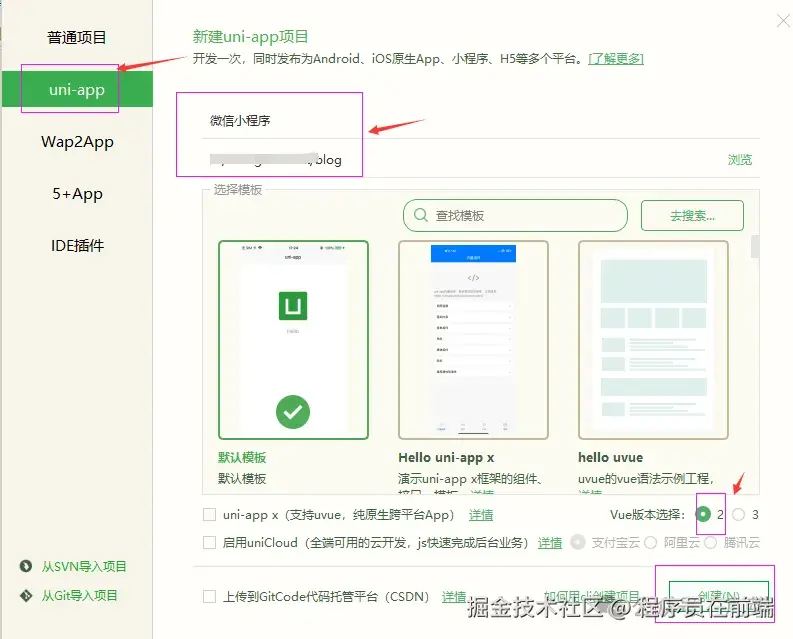Viewport: 793px width, 639px height.
Task: Click the project path field ending in blog
Action: tap(460, 160)
